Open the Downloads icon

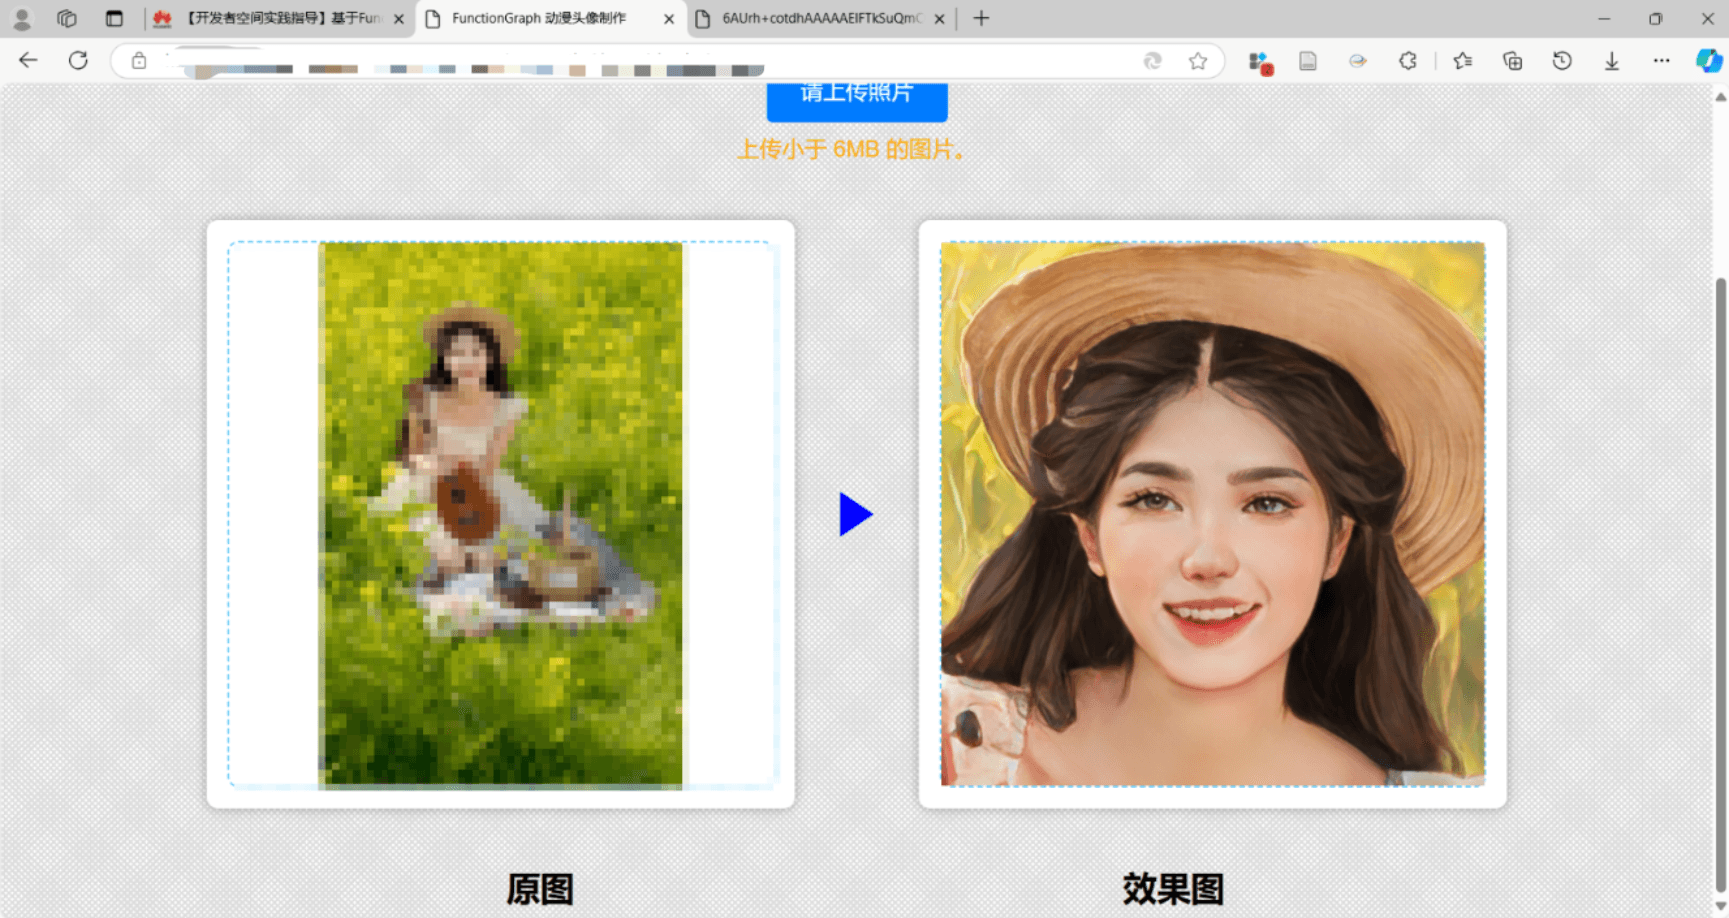pos(1612,61)
